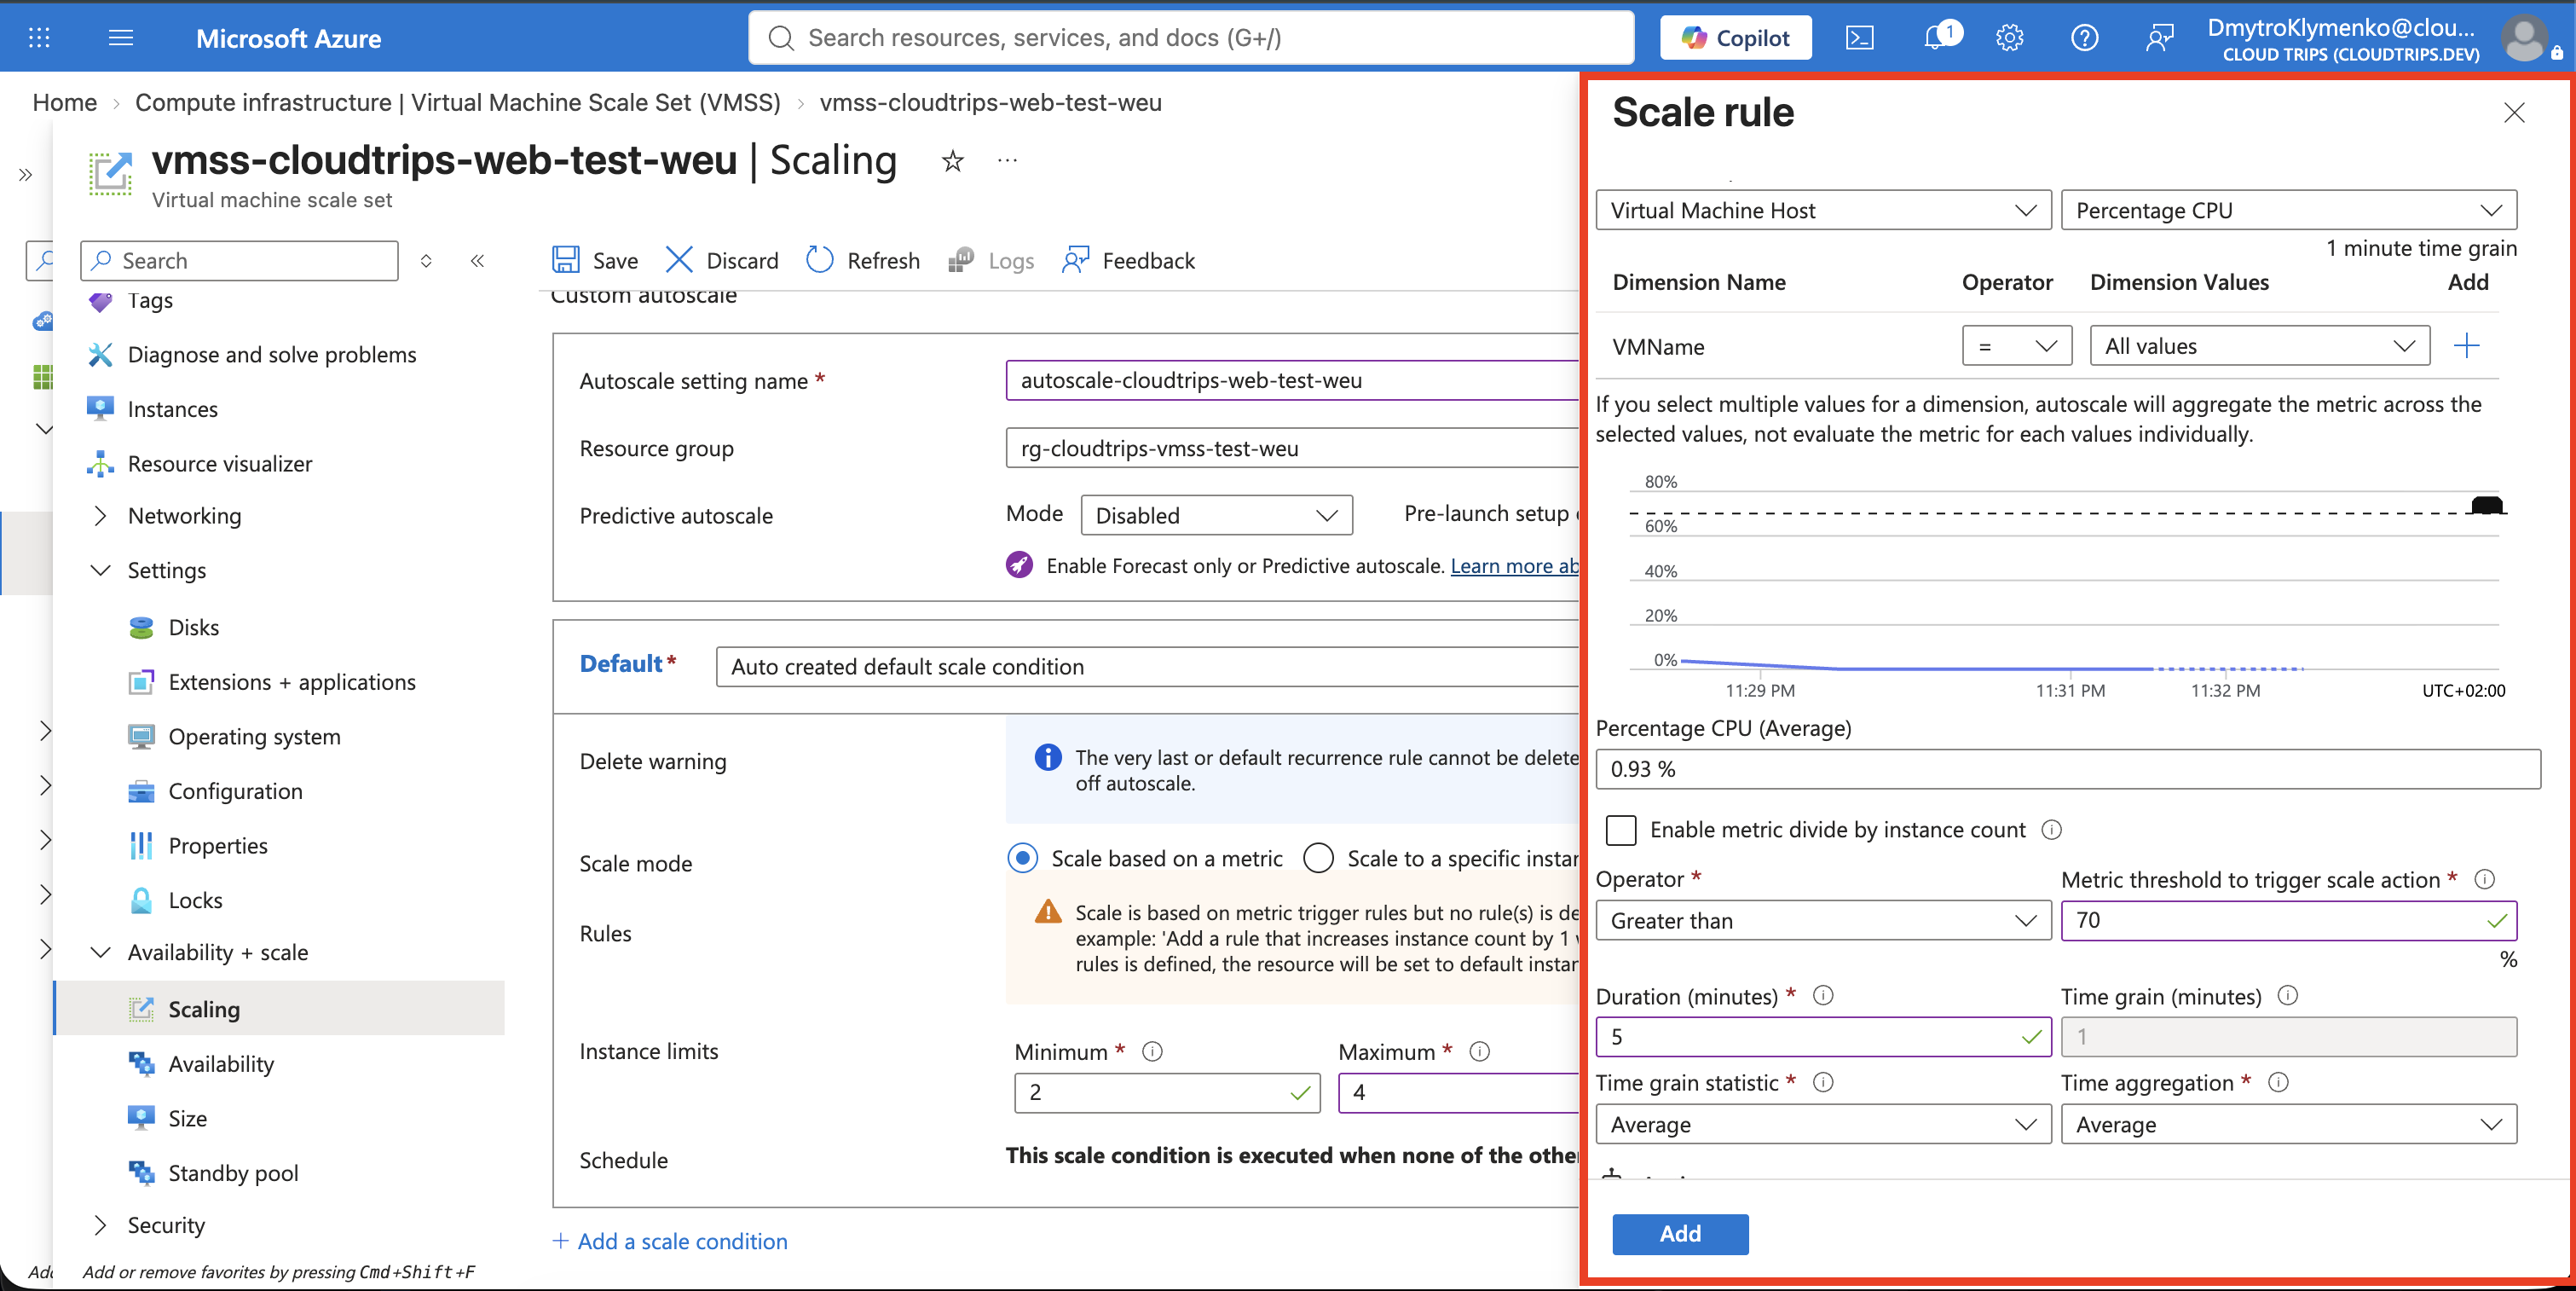Open Feedback from the Scaling toolbar
The image size is (2576, 1291).
click(x=1128, y=261)
